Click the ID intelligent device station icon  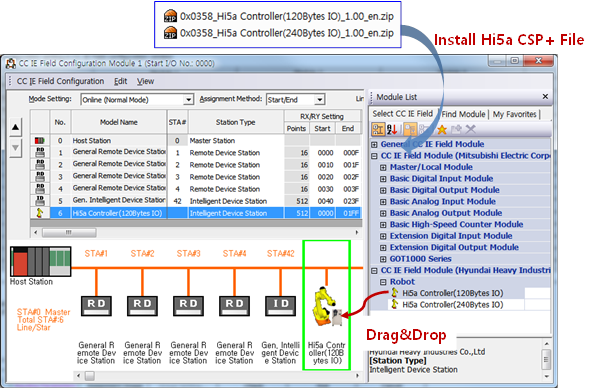(x=281, y=305)
